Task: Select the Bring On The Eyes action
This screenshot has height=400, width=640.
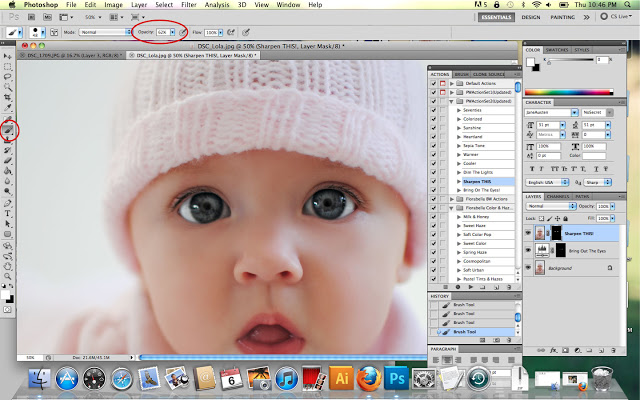Action: point(482,190)
